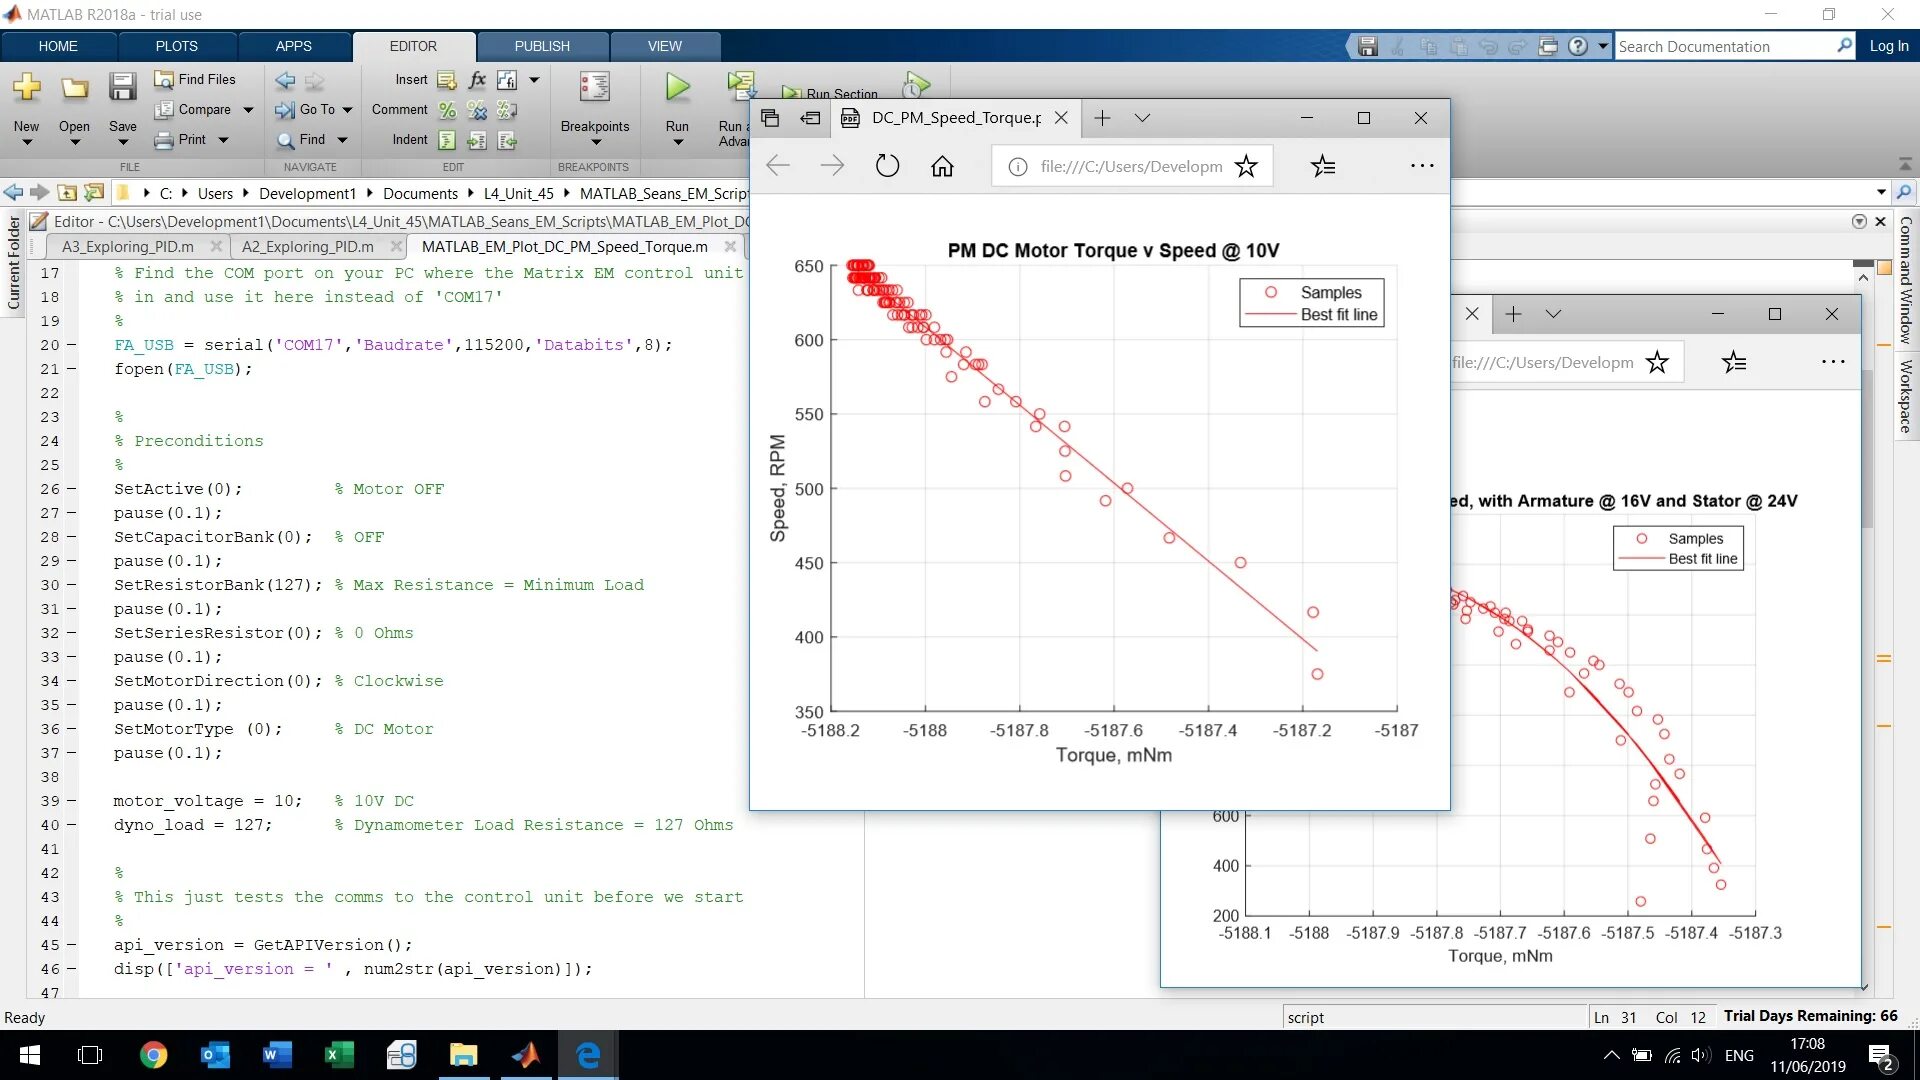Click the Log In button
The width and height of the screenshot is (1920, 1080).
click(x=1888, y=46)
